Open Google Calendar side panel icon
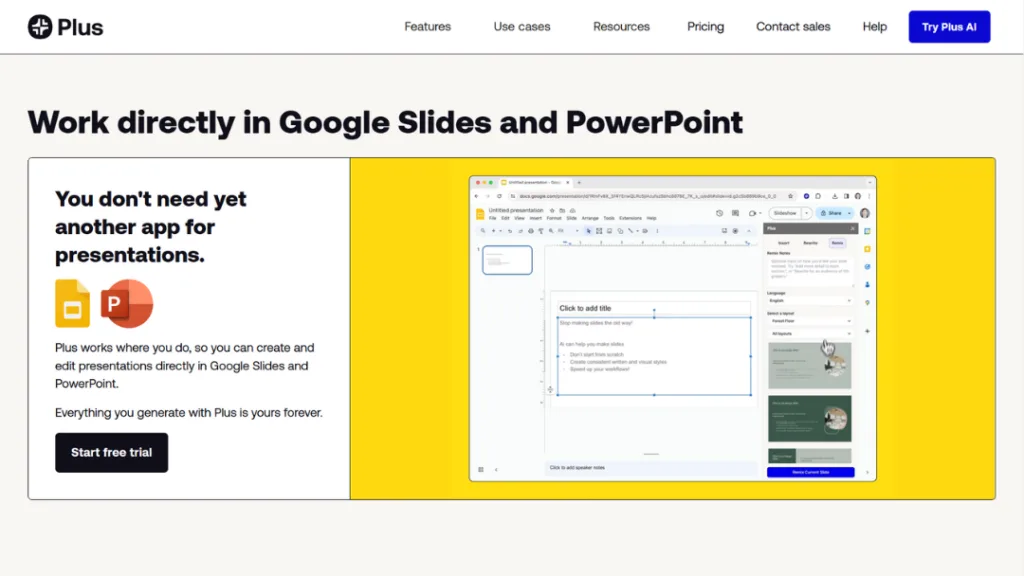The height and width of the screenshot is (576, 1024). tap(867, 231)
